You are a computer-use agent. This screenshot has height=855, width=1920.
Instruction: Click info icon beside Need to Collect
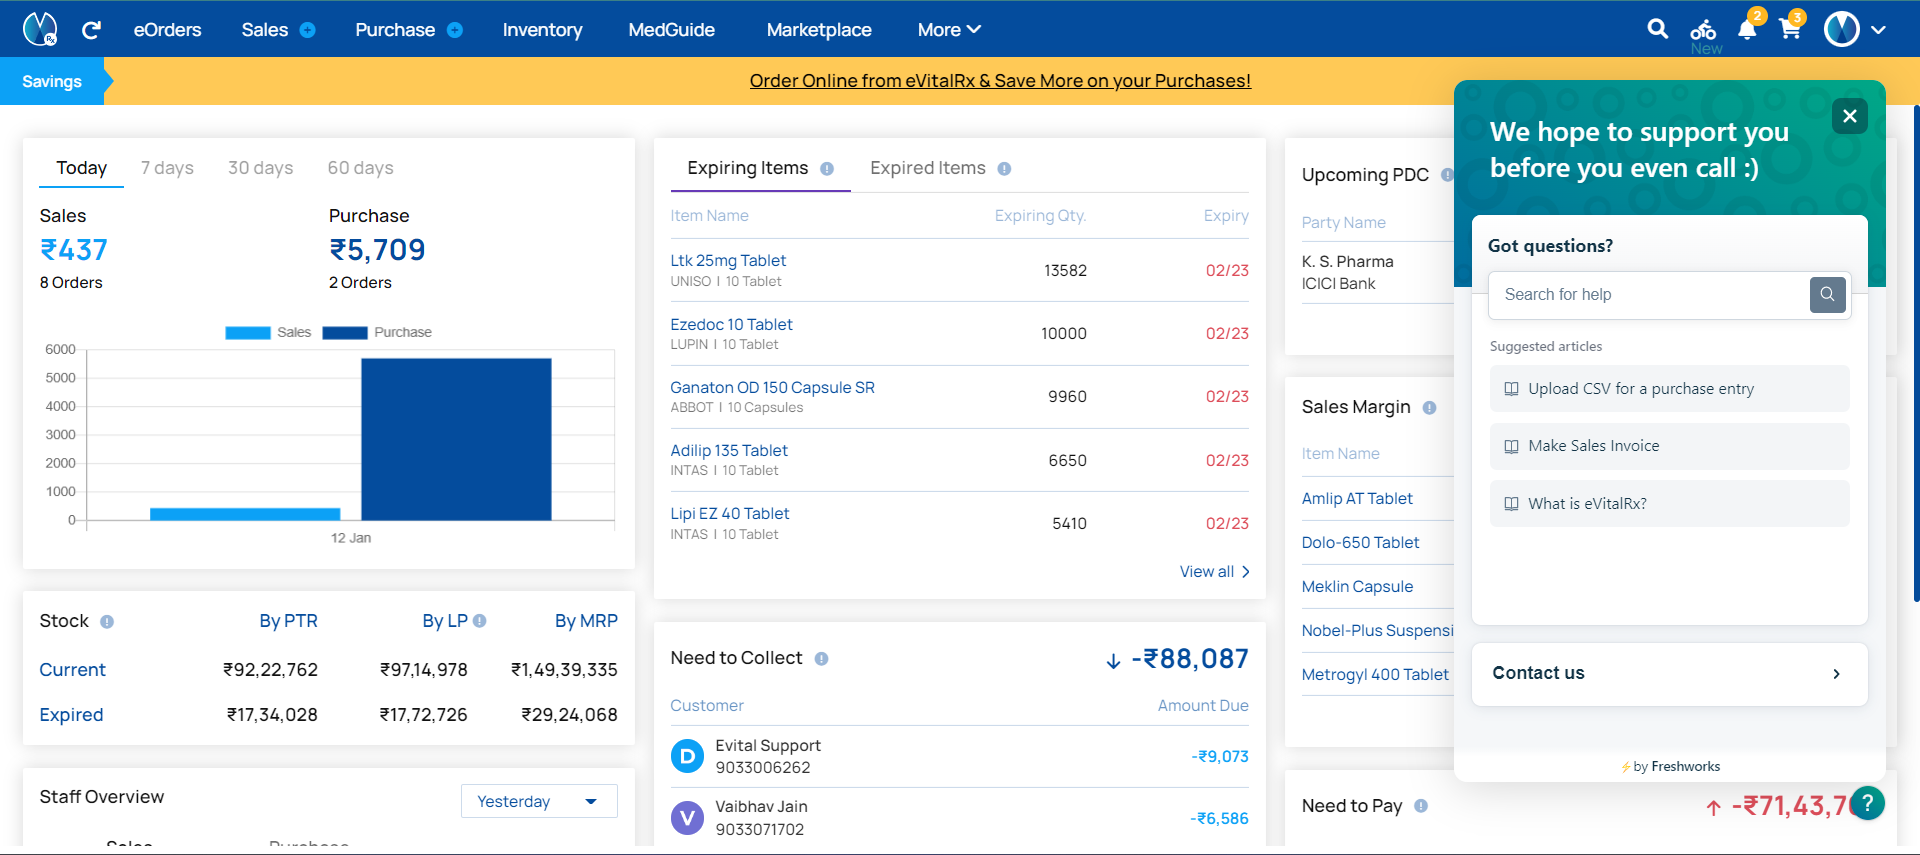click(x=821, y=659)
